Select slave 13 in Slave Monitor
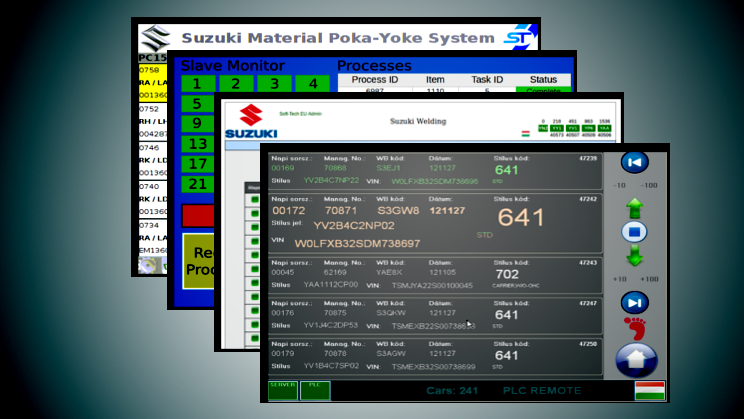 point(197,144)
